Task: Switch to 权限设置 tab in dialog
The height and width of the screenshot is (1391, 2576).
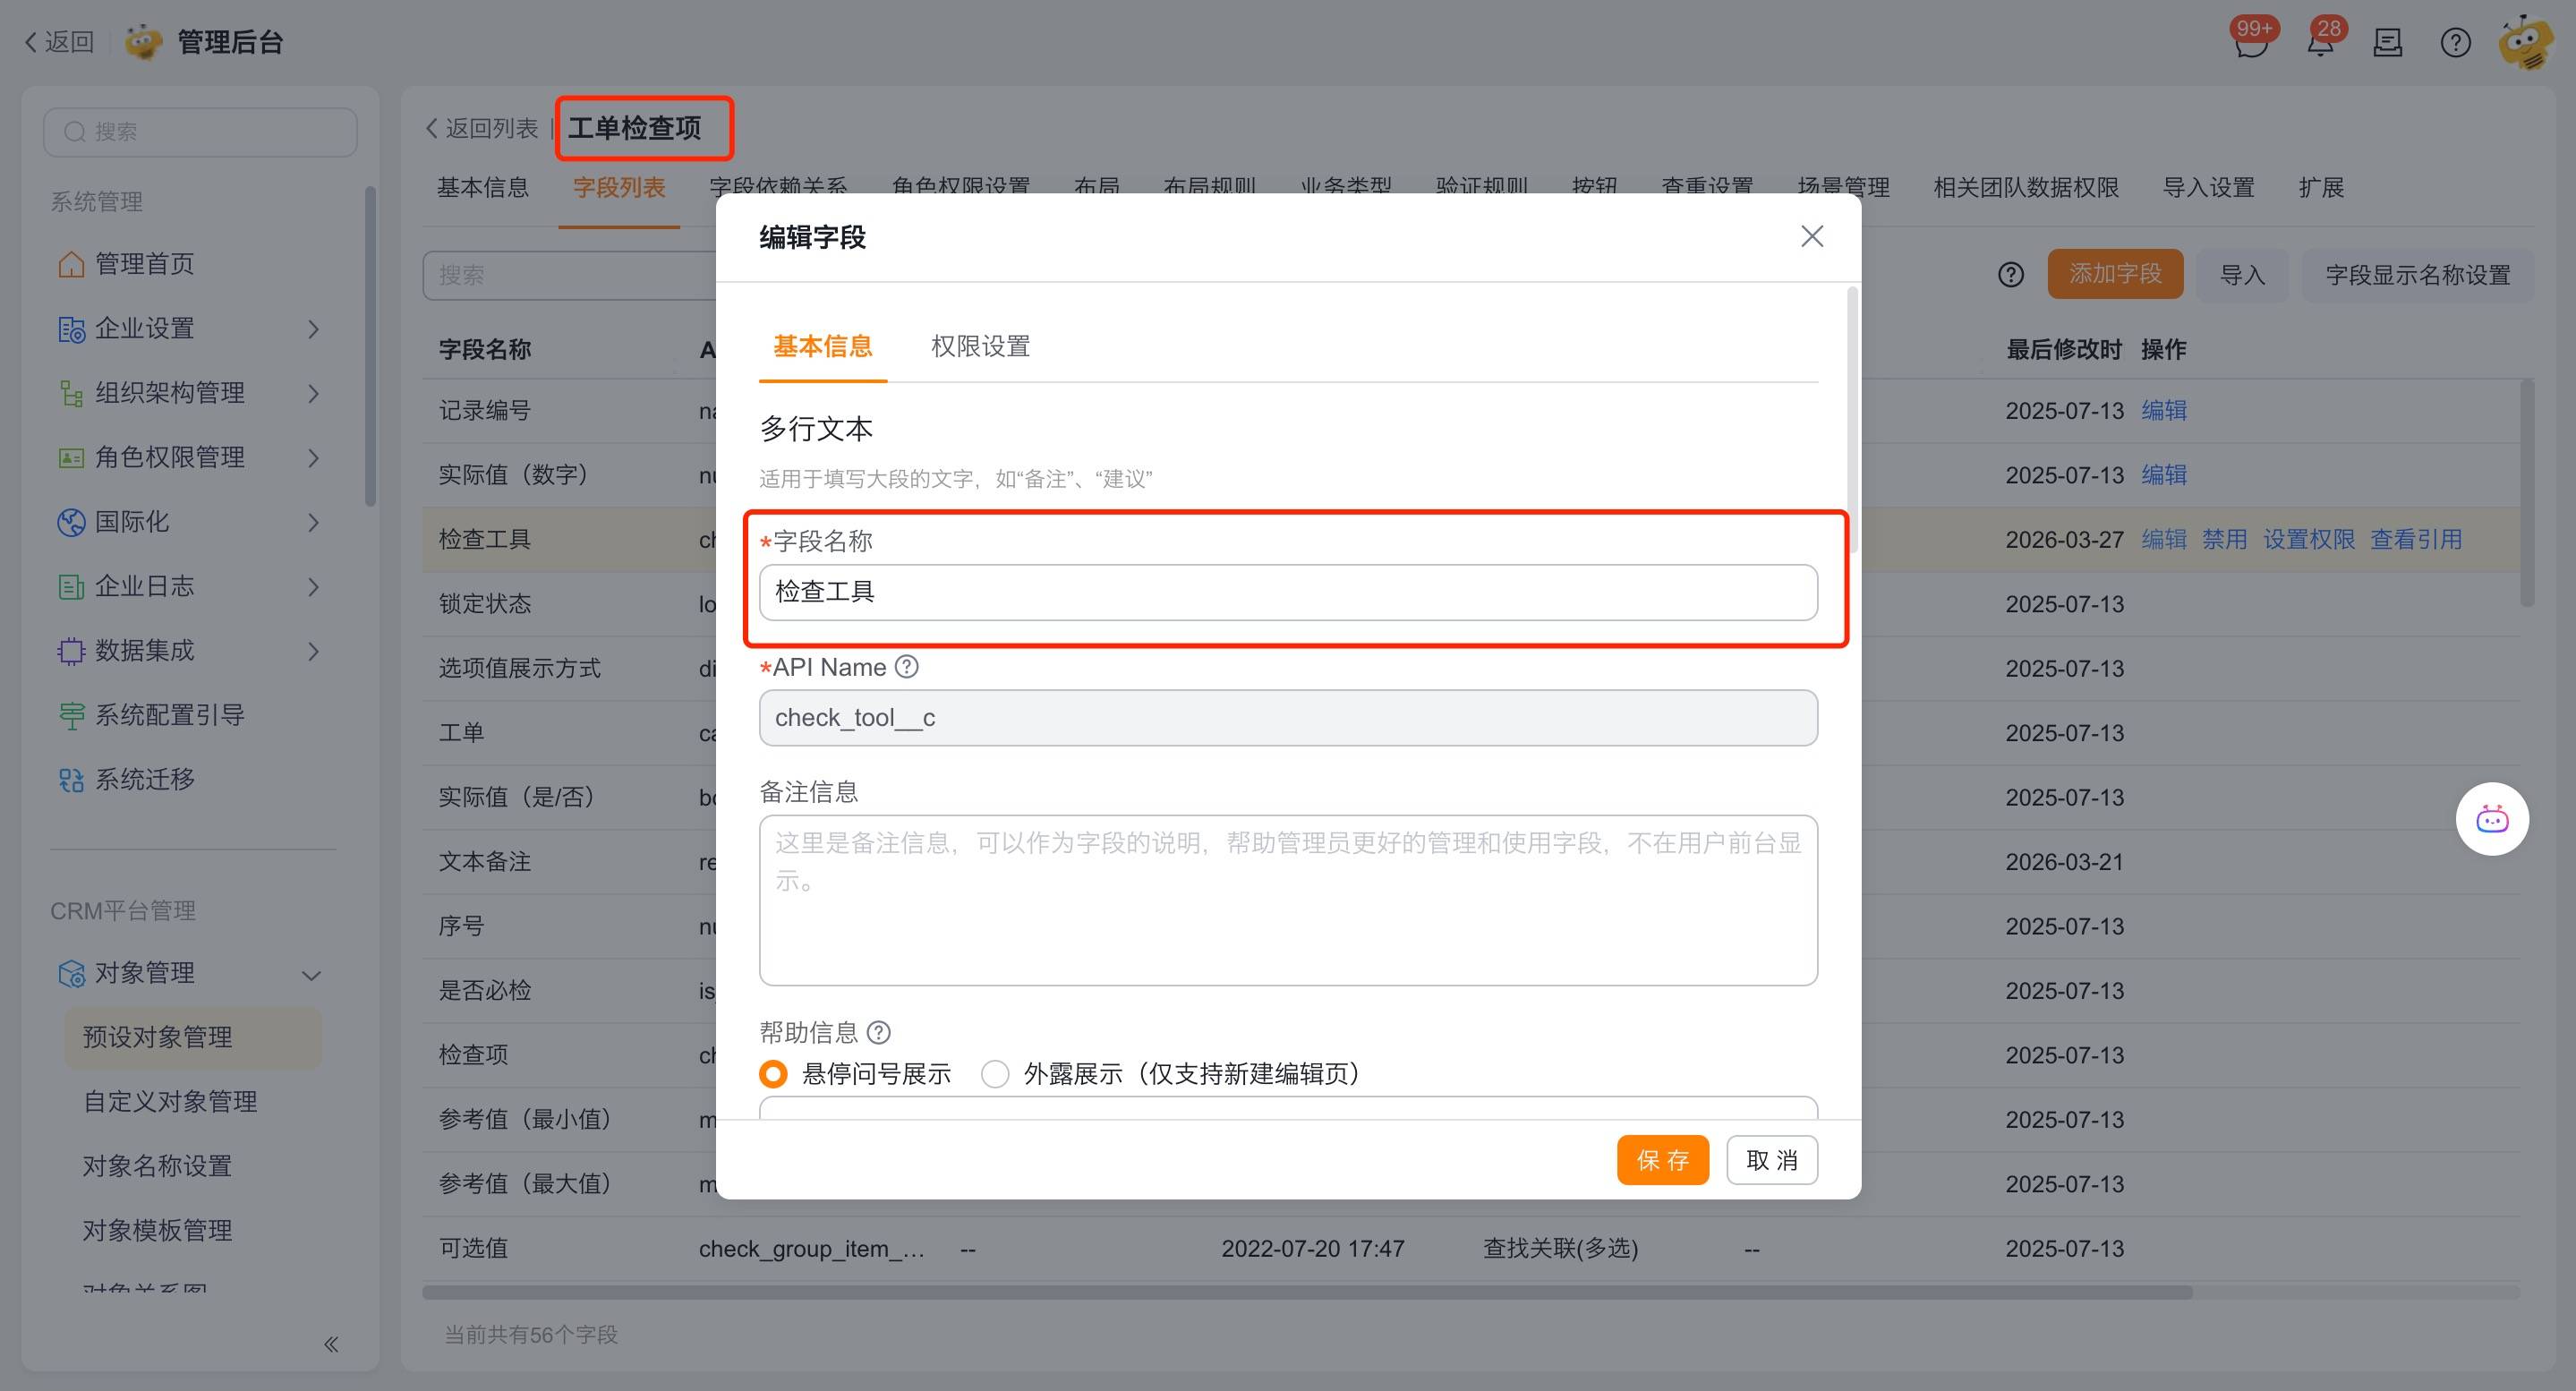Action: pyautogui.click(x=980, y=346)
